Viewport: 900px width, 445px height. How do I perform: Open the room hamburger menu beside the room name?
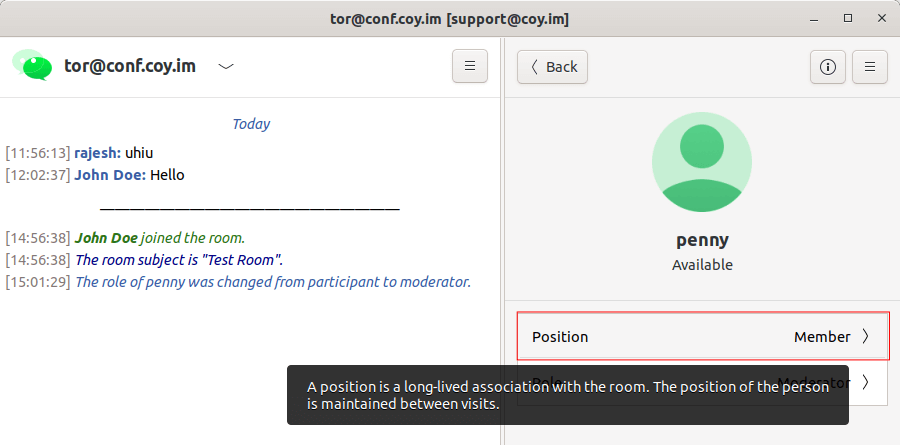(x=470, y=67)
